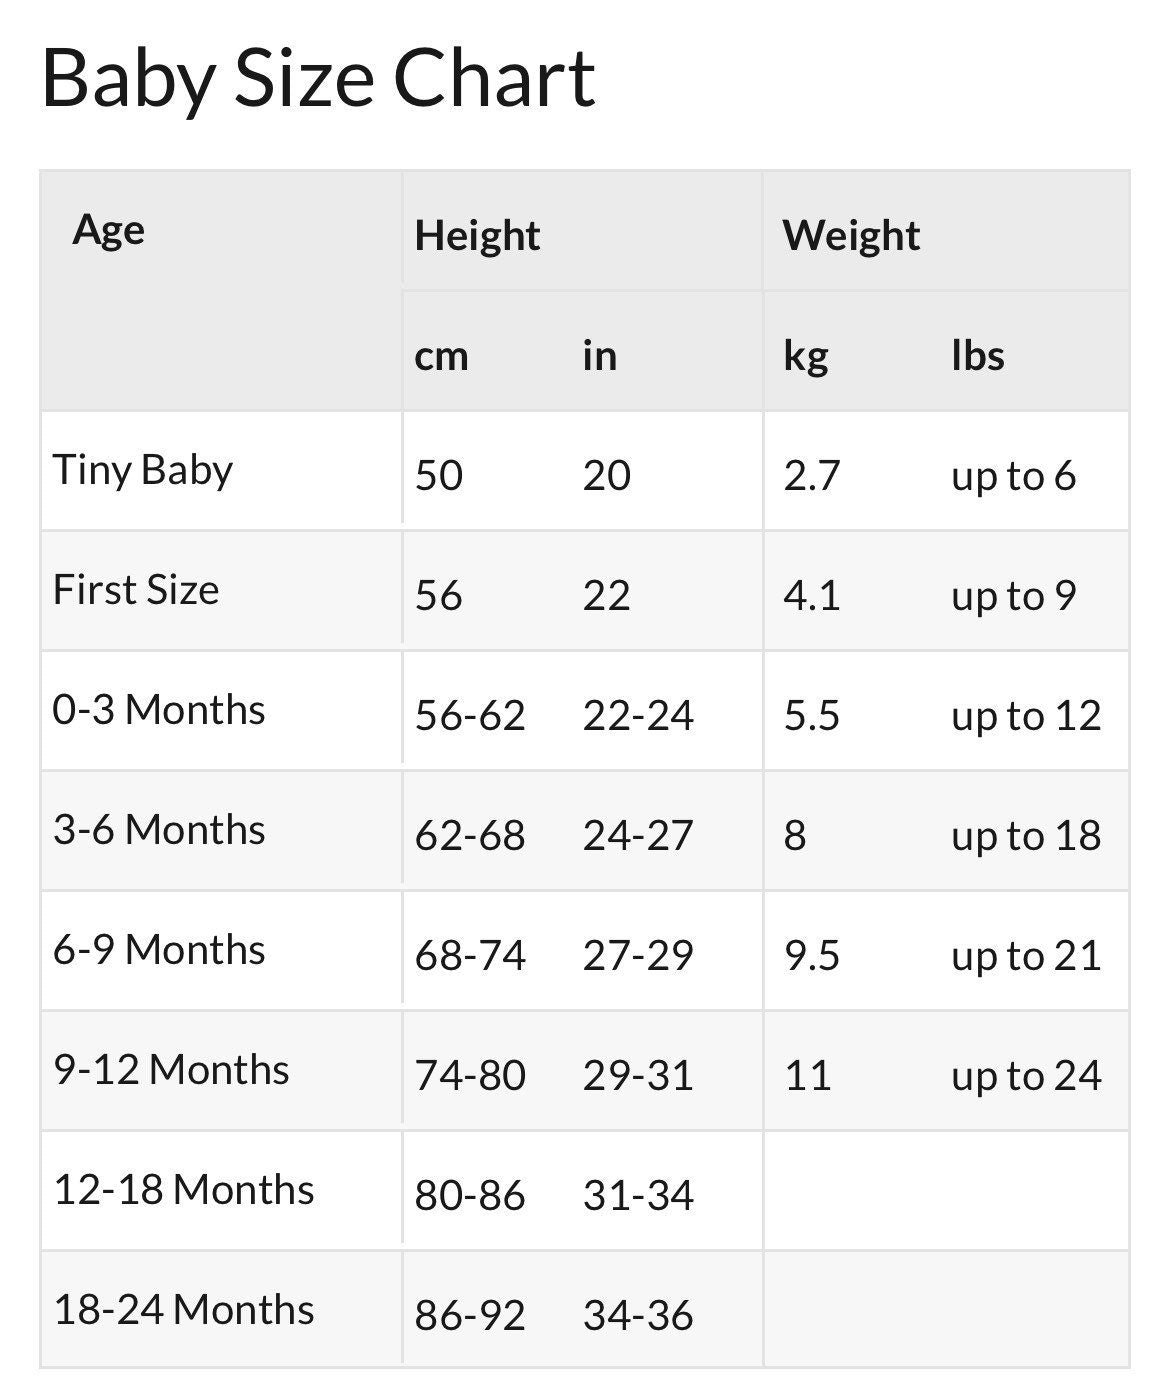Select the 3-6 Months row label

click(x=159, y=830)
